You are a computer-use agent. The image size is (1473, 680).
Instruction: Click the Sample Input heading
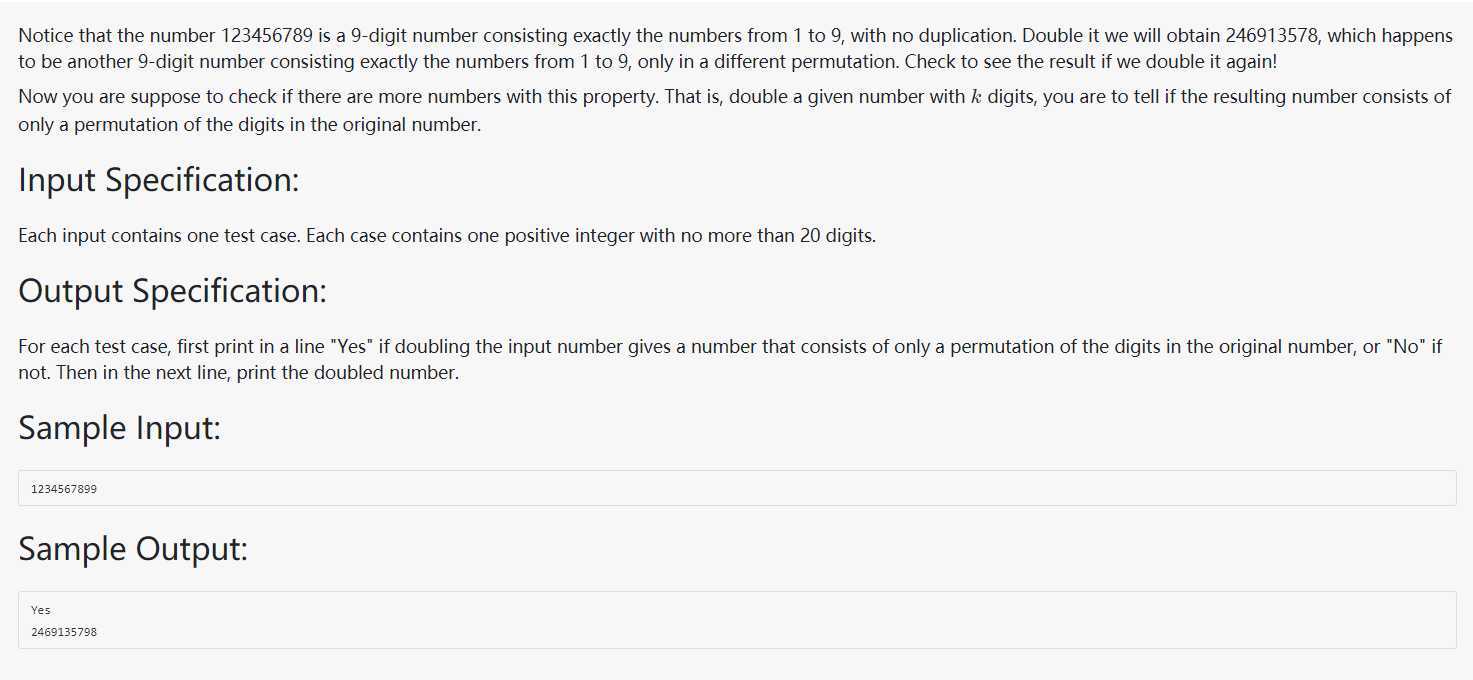click(119, 429)
